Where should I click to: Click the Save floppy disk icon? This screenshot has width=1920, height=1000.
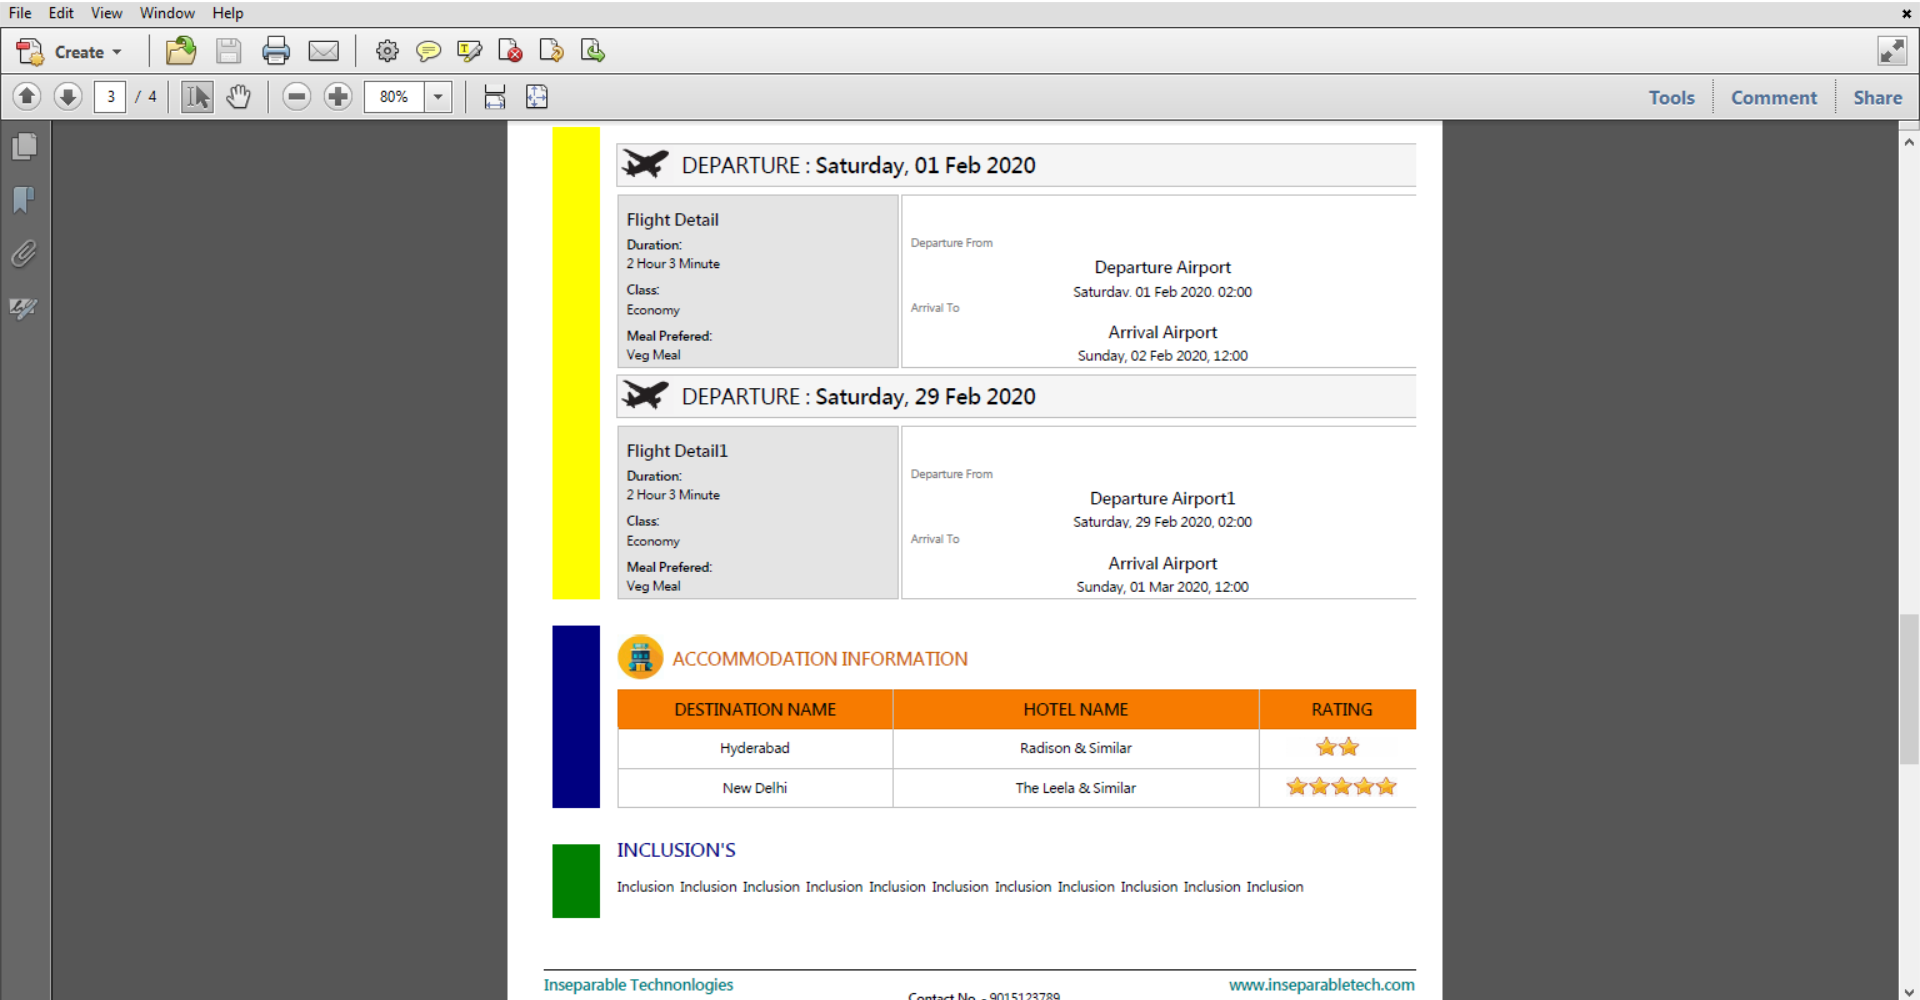click(229, 51)
